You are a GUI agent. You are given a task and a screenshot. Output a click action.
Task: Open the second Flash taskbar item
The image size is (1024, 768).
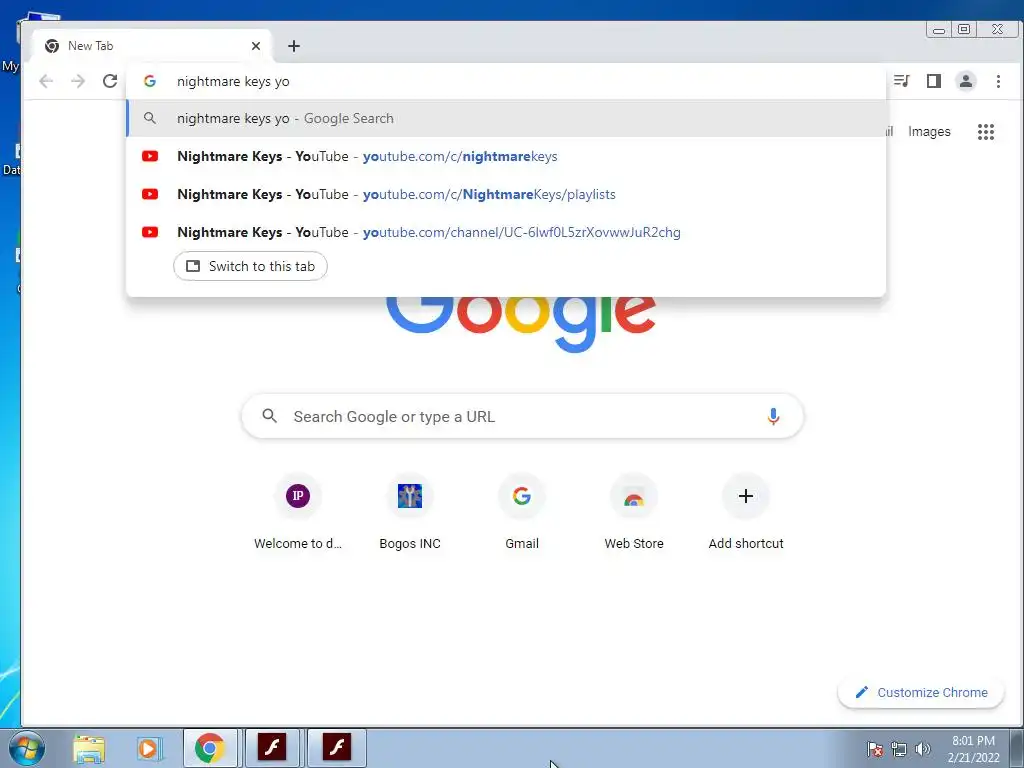tap(336, 748)
